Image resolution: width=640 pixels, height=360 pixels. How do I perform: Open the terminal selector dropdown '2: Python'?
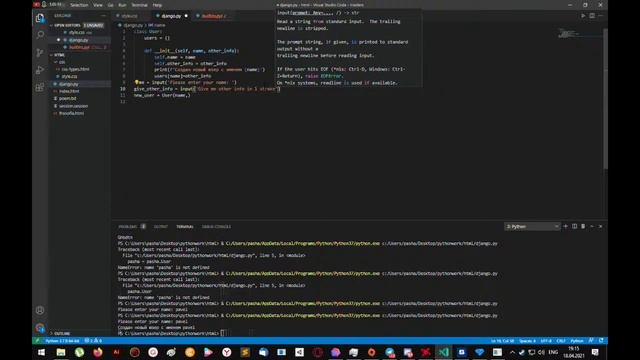tap(532, 227)
